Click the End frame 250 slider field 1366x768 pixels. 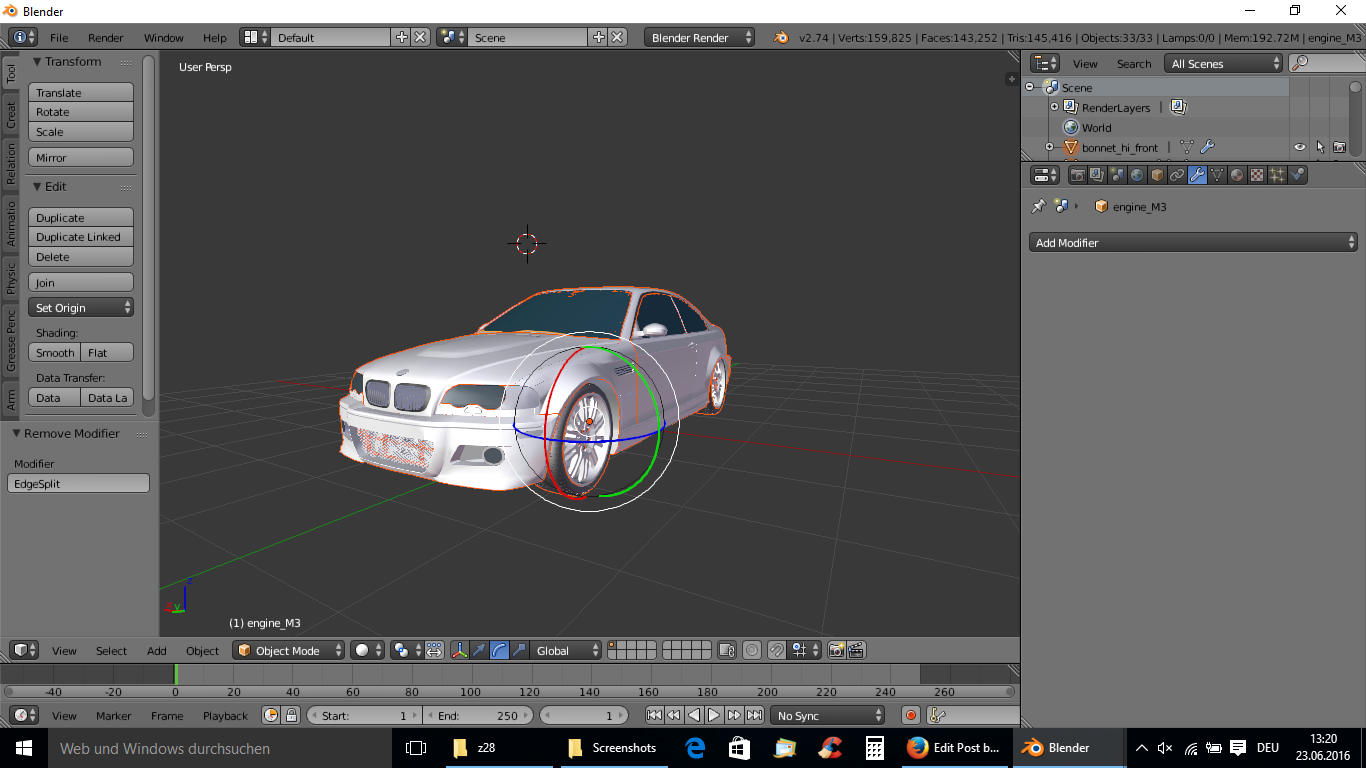480,715
